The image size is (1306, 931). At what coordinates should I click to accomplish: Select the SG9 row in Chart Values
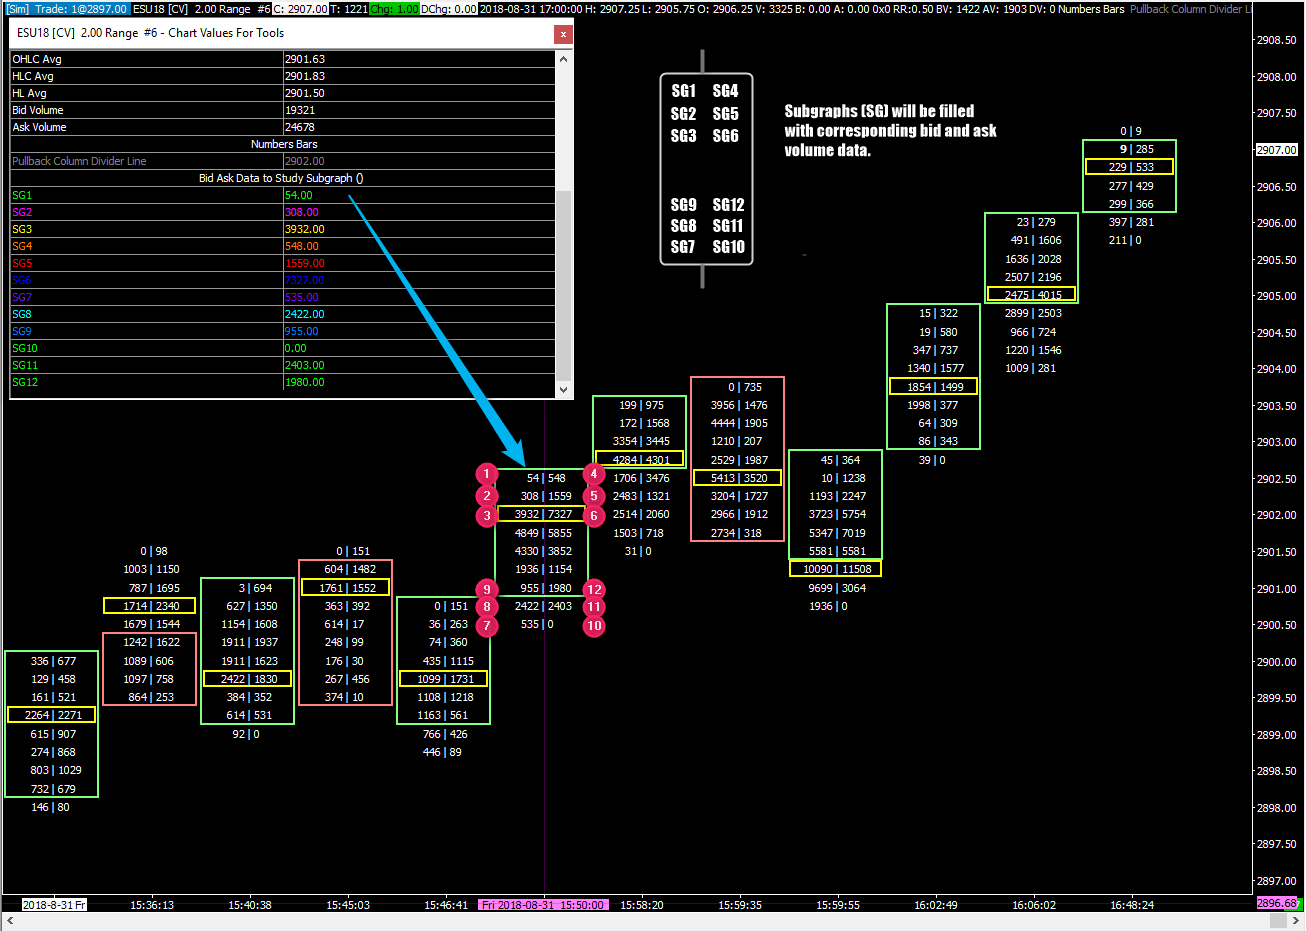283,331
